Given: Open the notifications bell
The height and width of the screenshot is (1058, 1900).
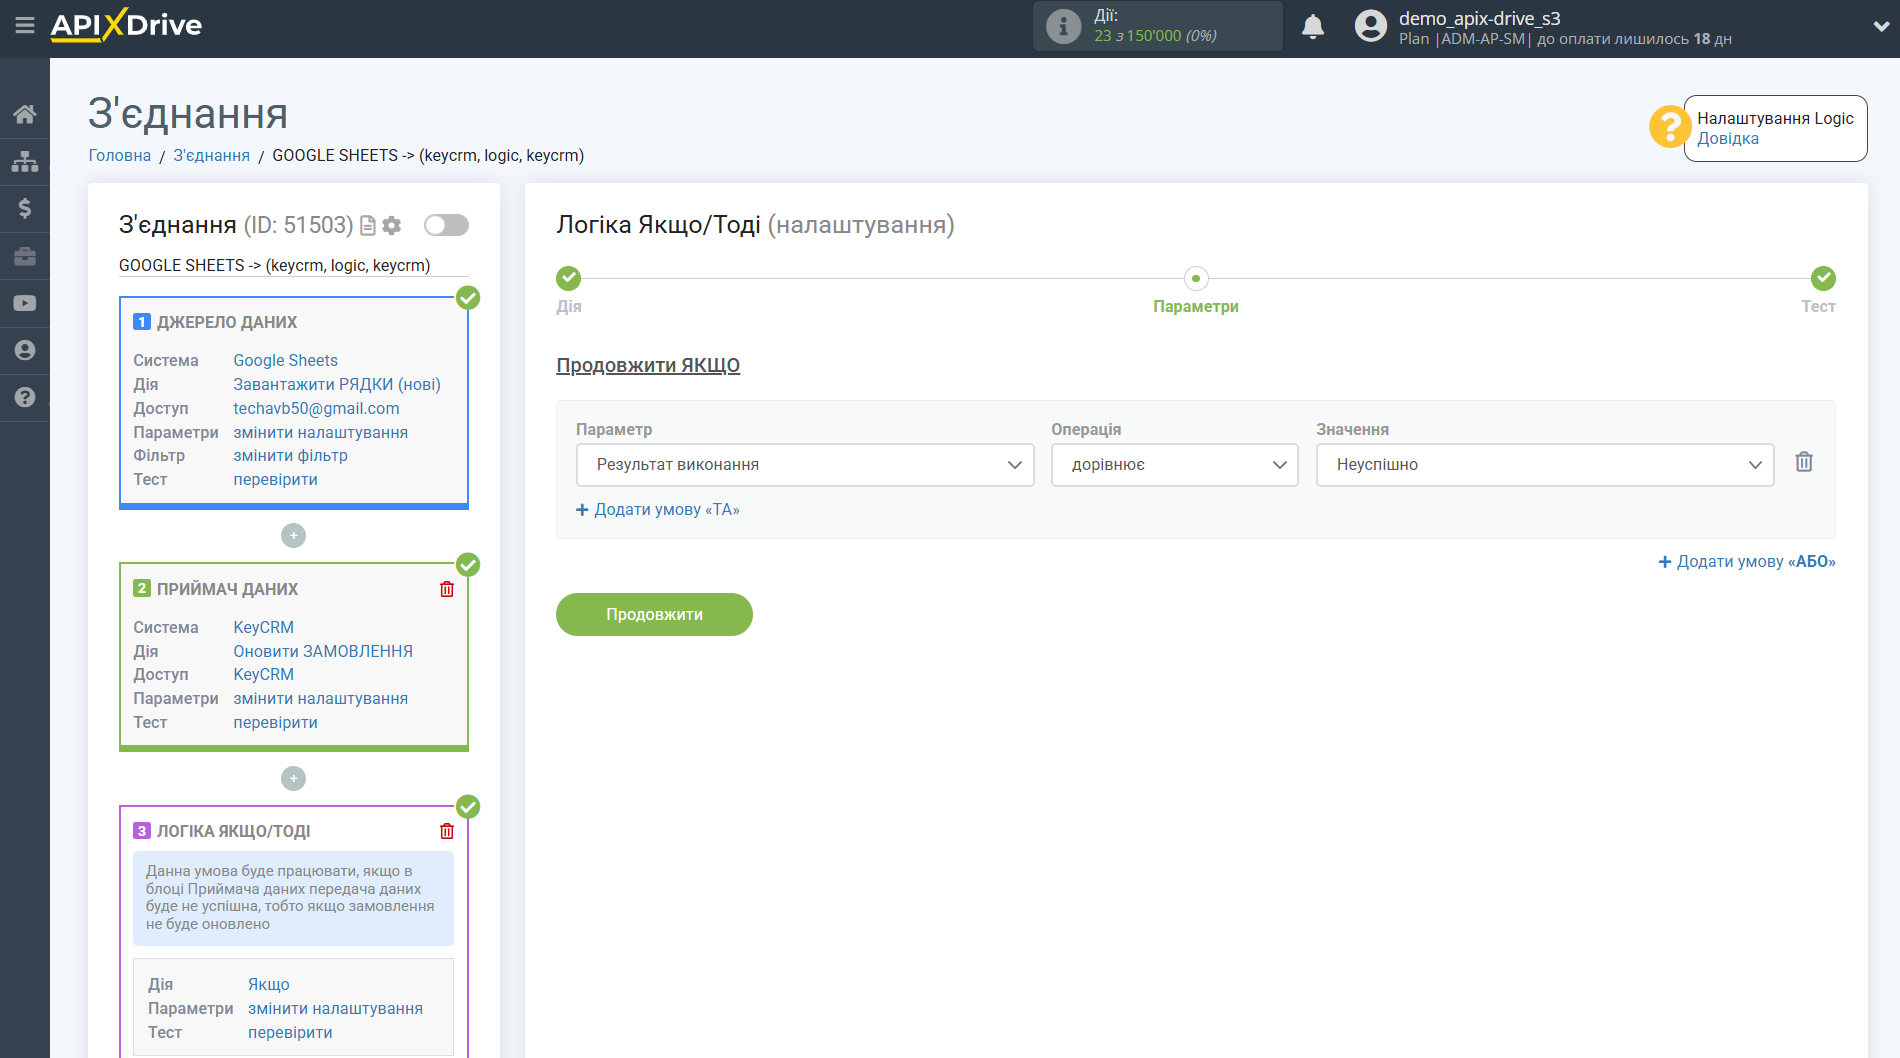Looking at the screenshot, I should point(1313,27).
